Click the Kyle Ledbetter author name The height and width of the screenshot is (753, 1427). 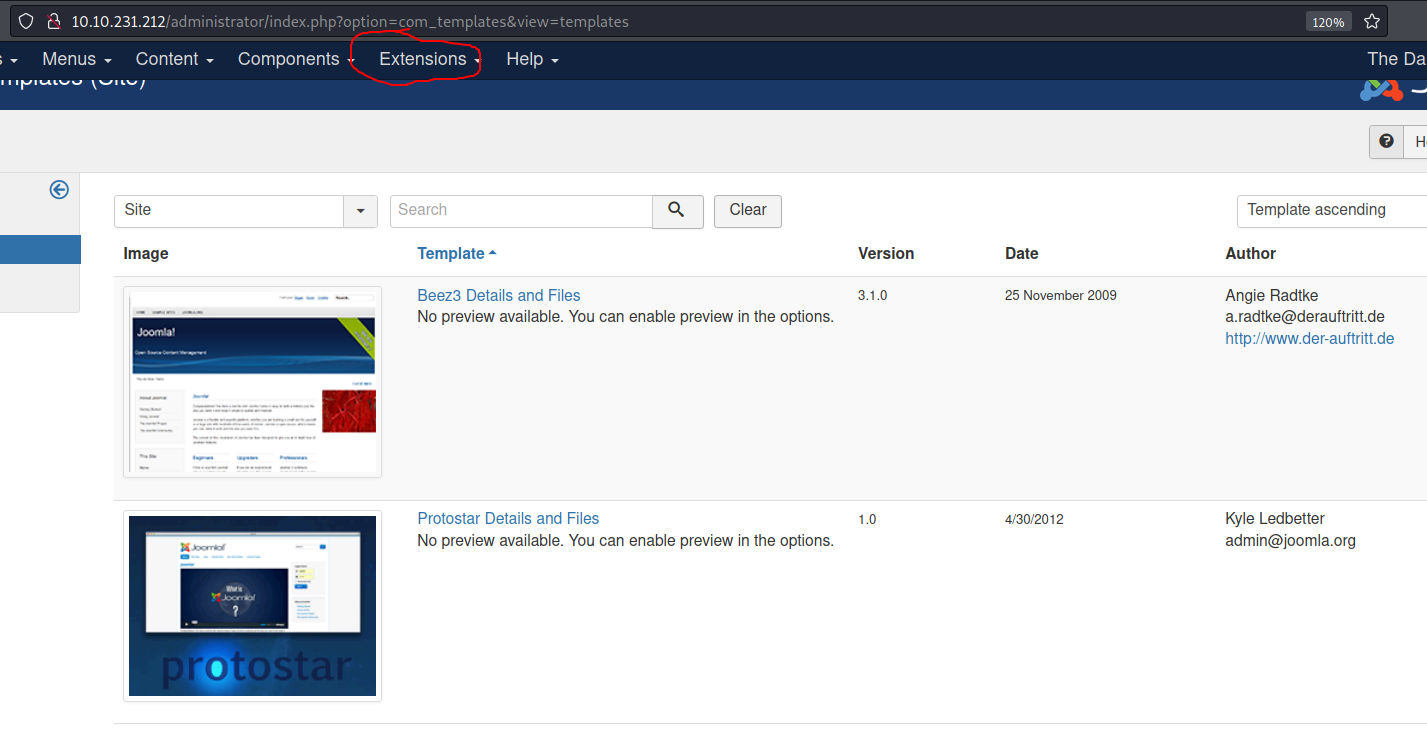pyautogui.click(x=1275, y=518)
